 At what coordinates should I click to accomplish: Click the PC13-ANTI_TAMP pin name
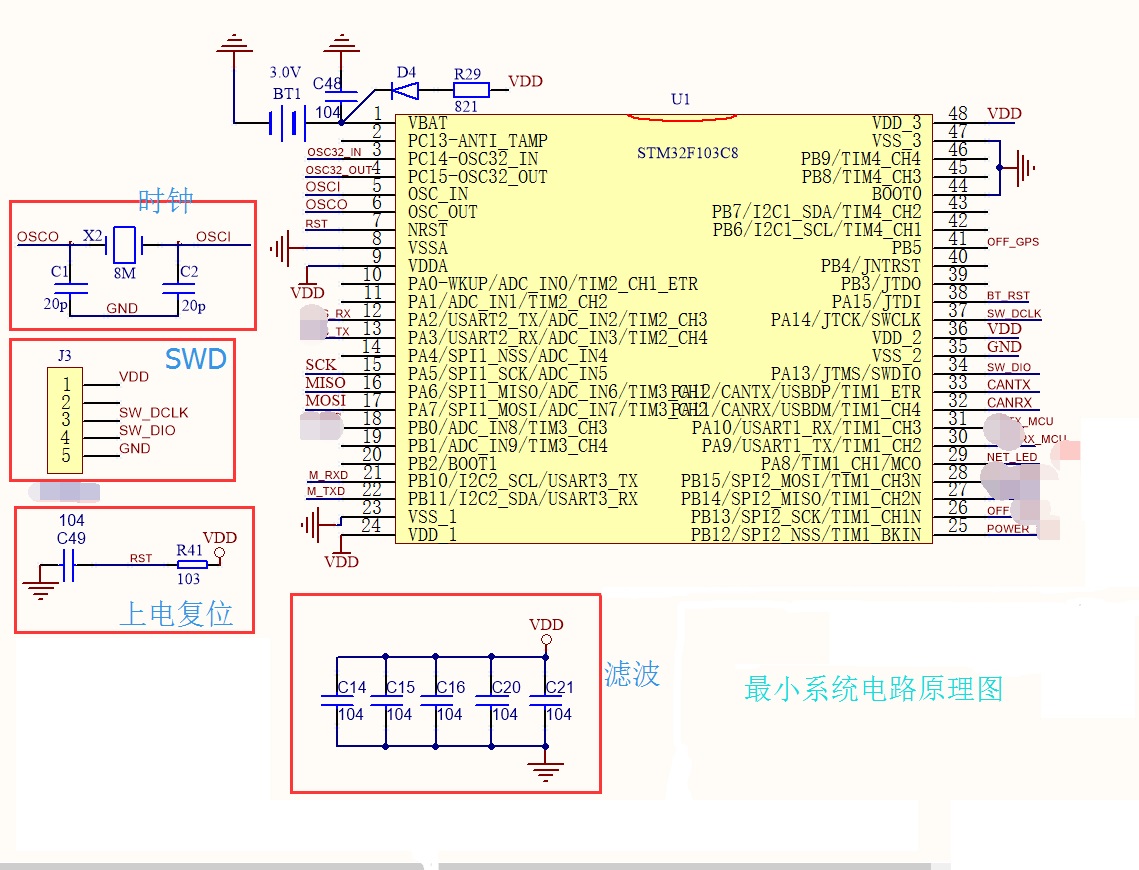coord(477,141)
